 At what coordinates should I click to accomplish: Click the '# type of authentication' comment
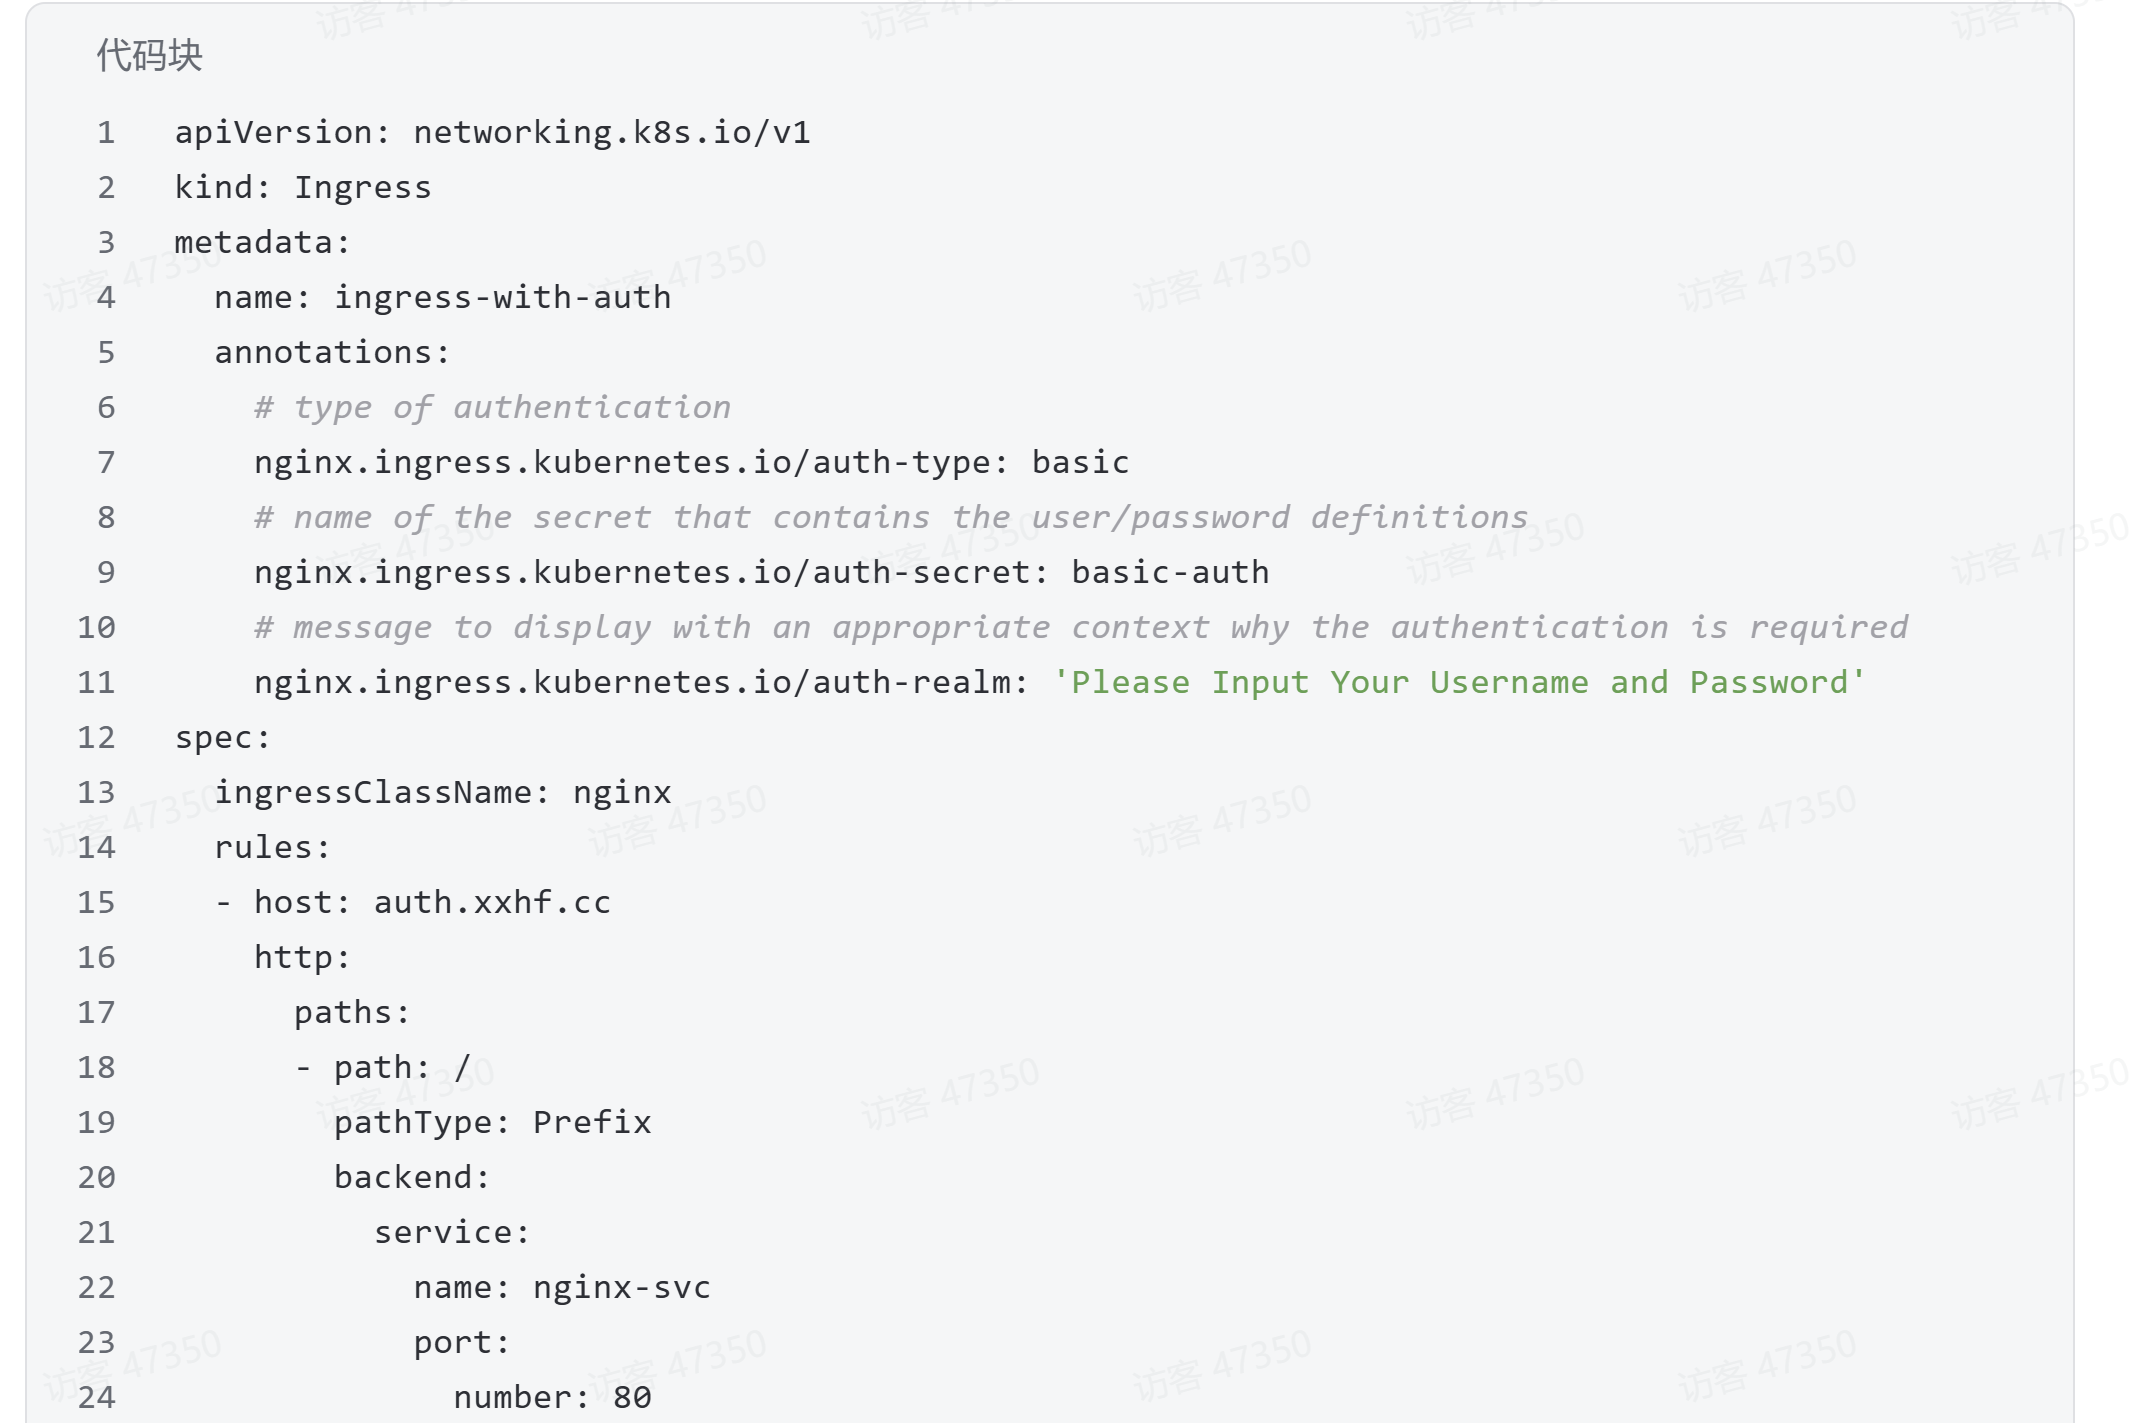point(492,408)
